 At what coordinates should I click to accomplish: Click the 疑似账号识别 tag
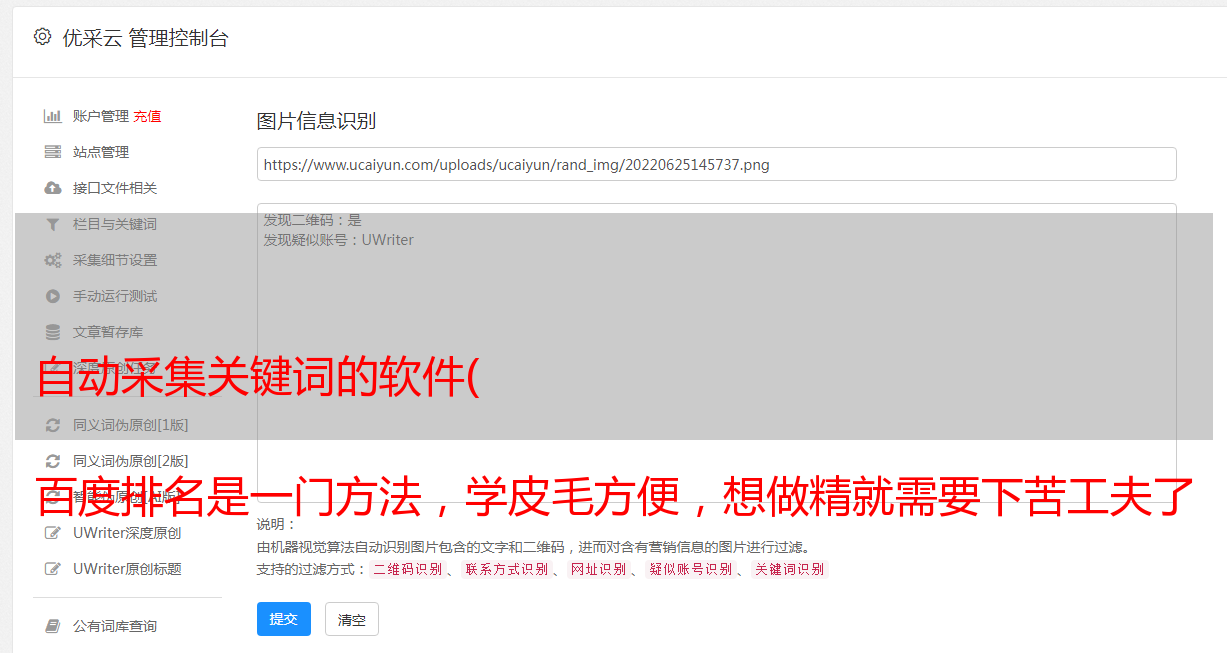pos(690,569)
